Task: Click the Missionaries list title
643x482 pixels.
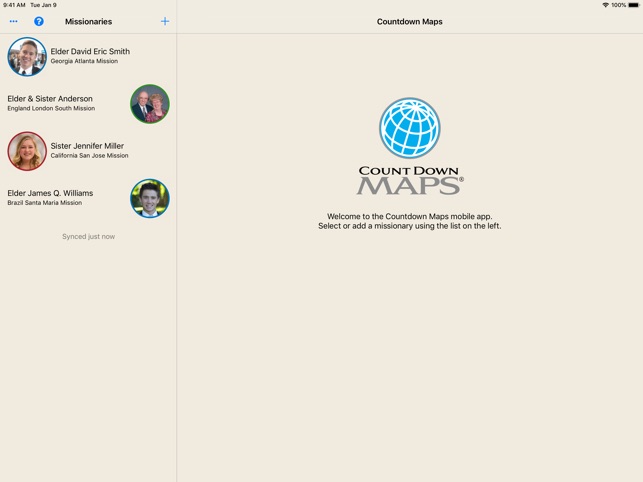Action: [x=89, y=21]
